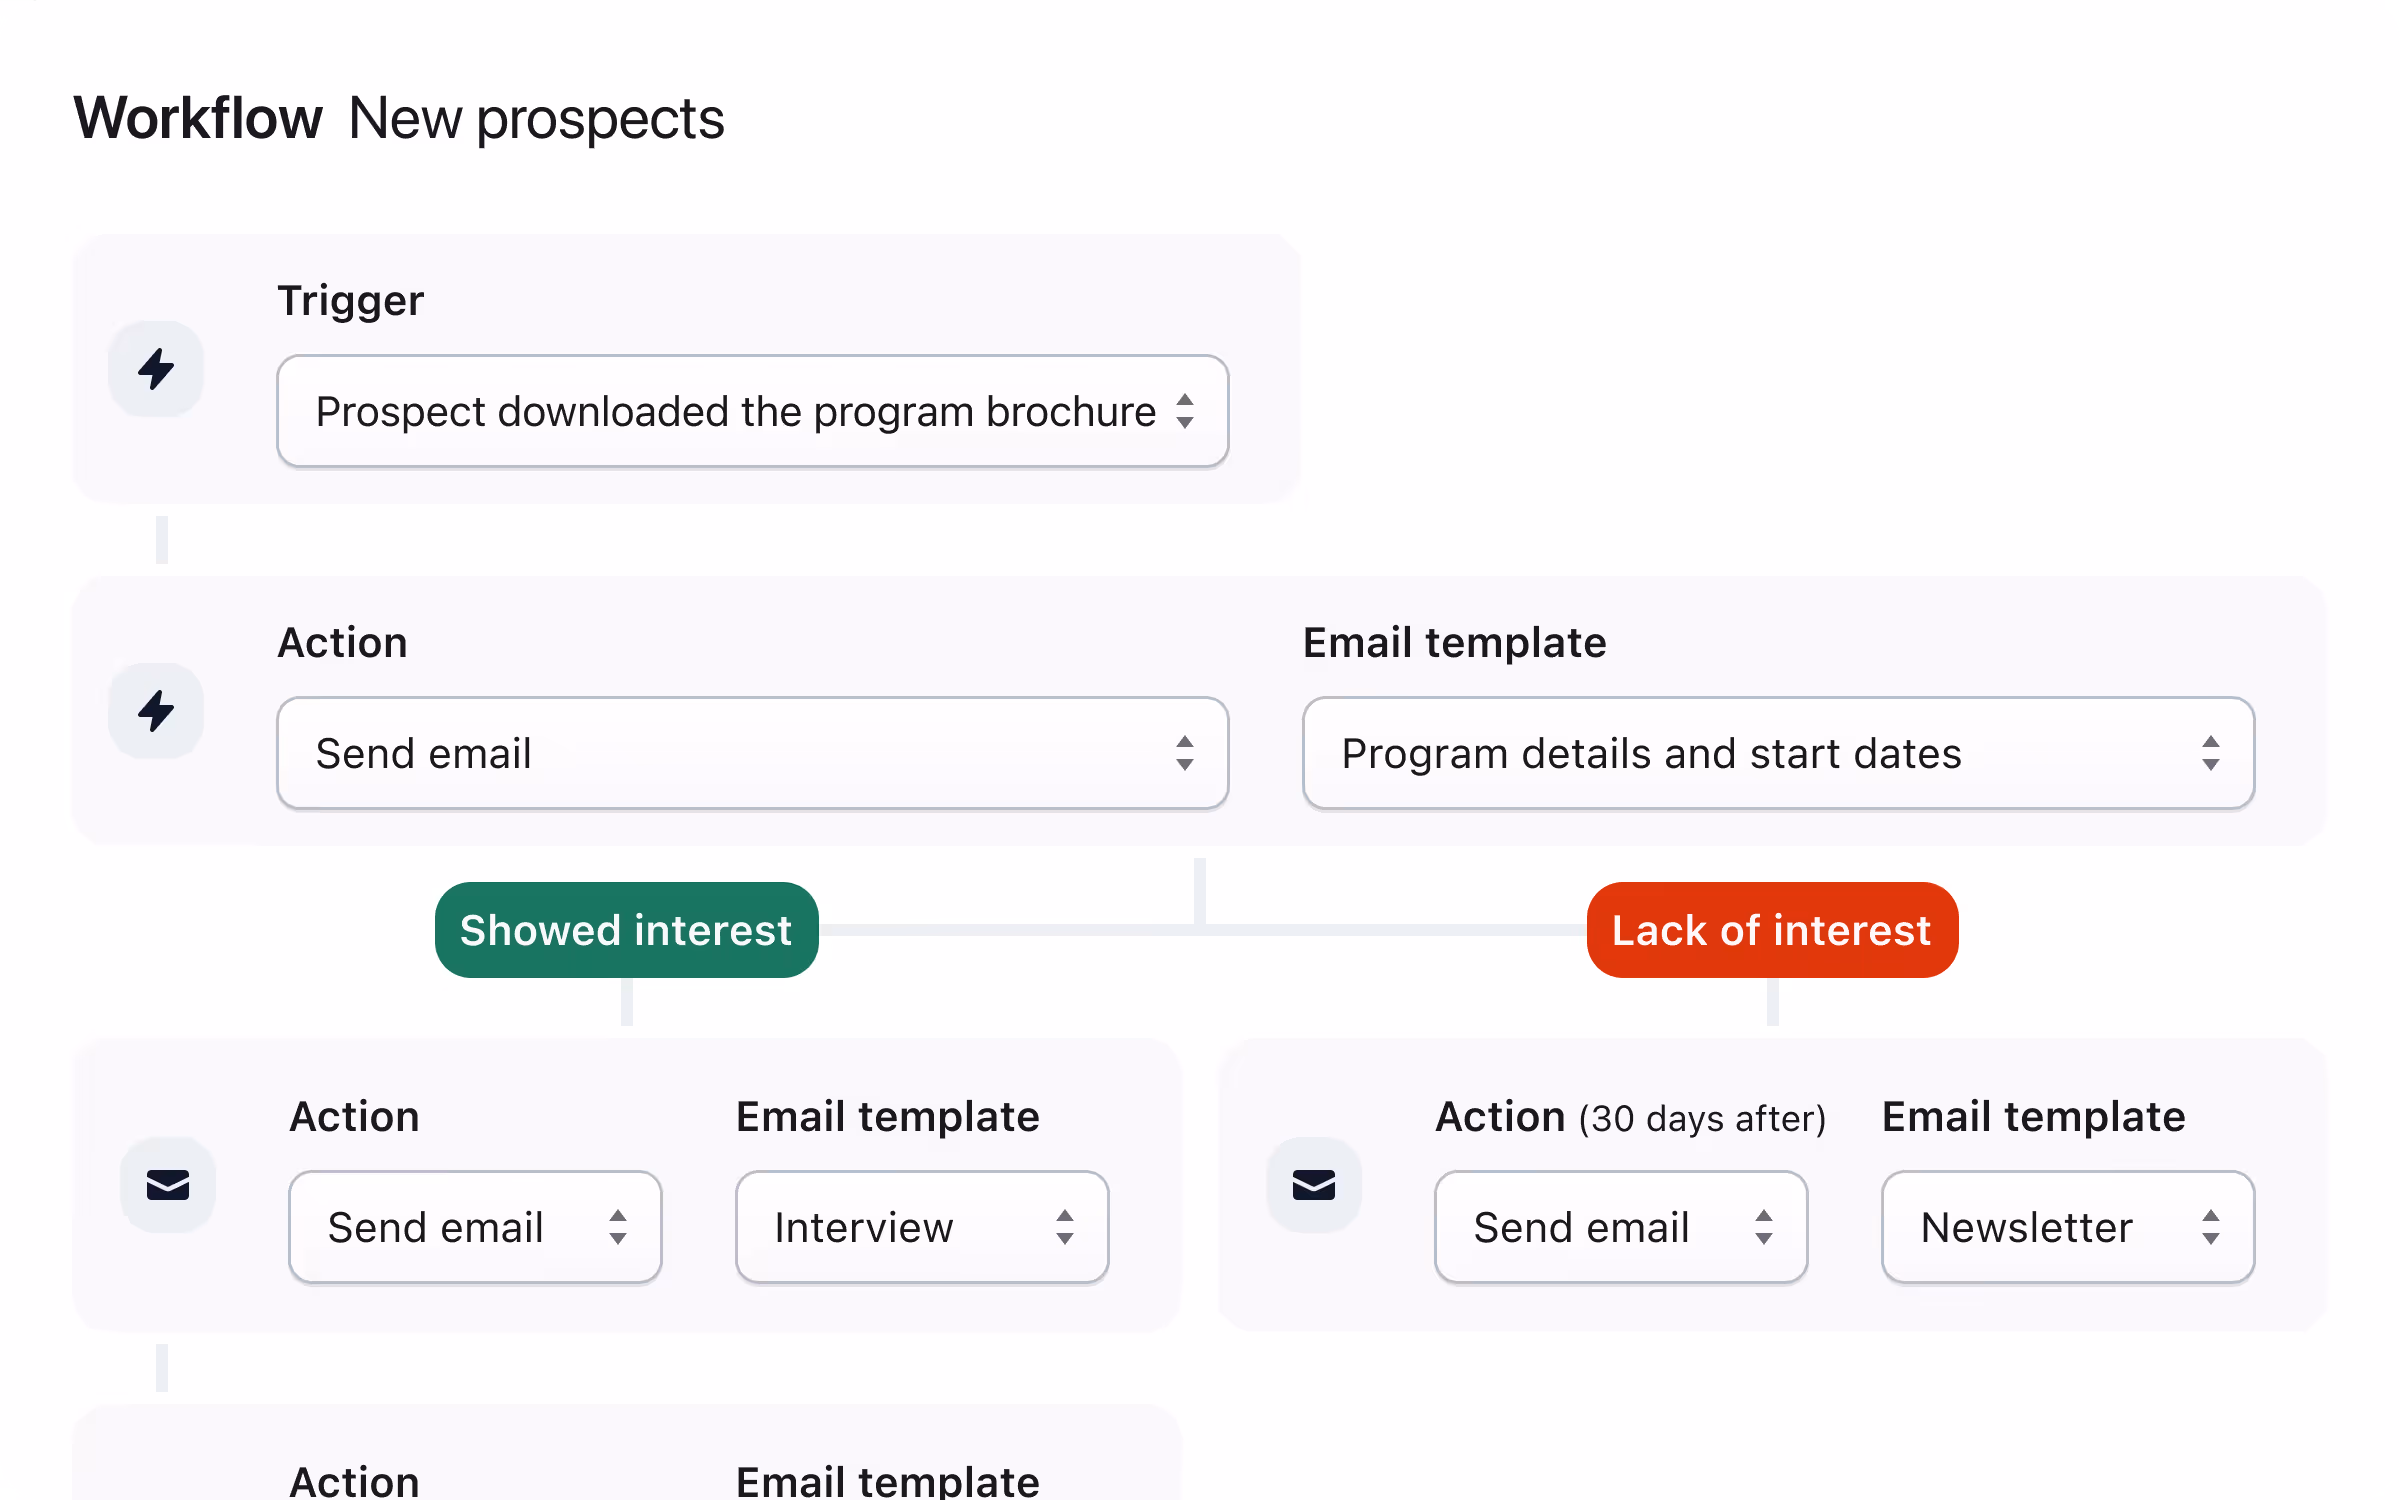Click arrows on Program details template dropdown
The height and width of the screenshot is (1500, 2400).
point(2211,753)
